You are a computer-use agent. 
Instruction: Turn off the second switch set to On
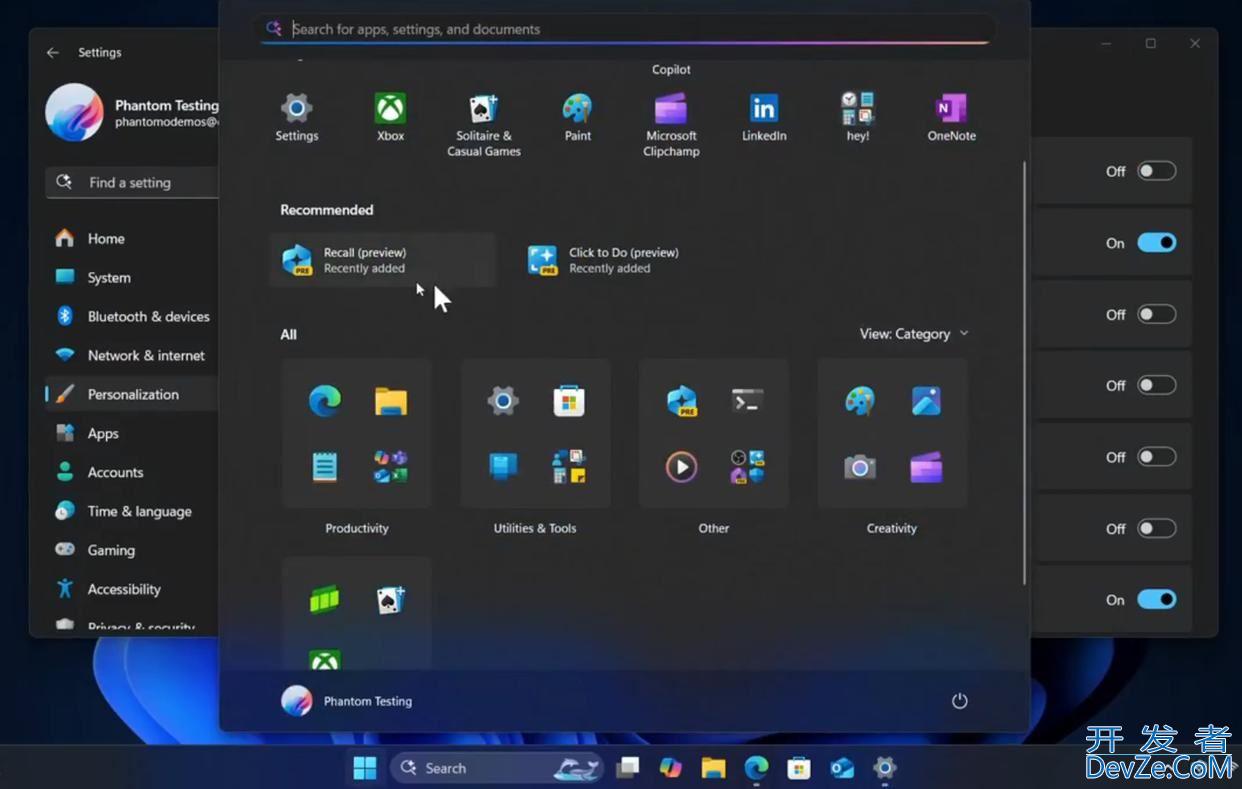click(1156, 243)
